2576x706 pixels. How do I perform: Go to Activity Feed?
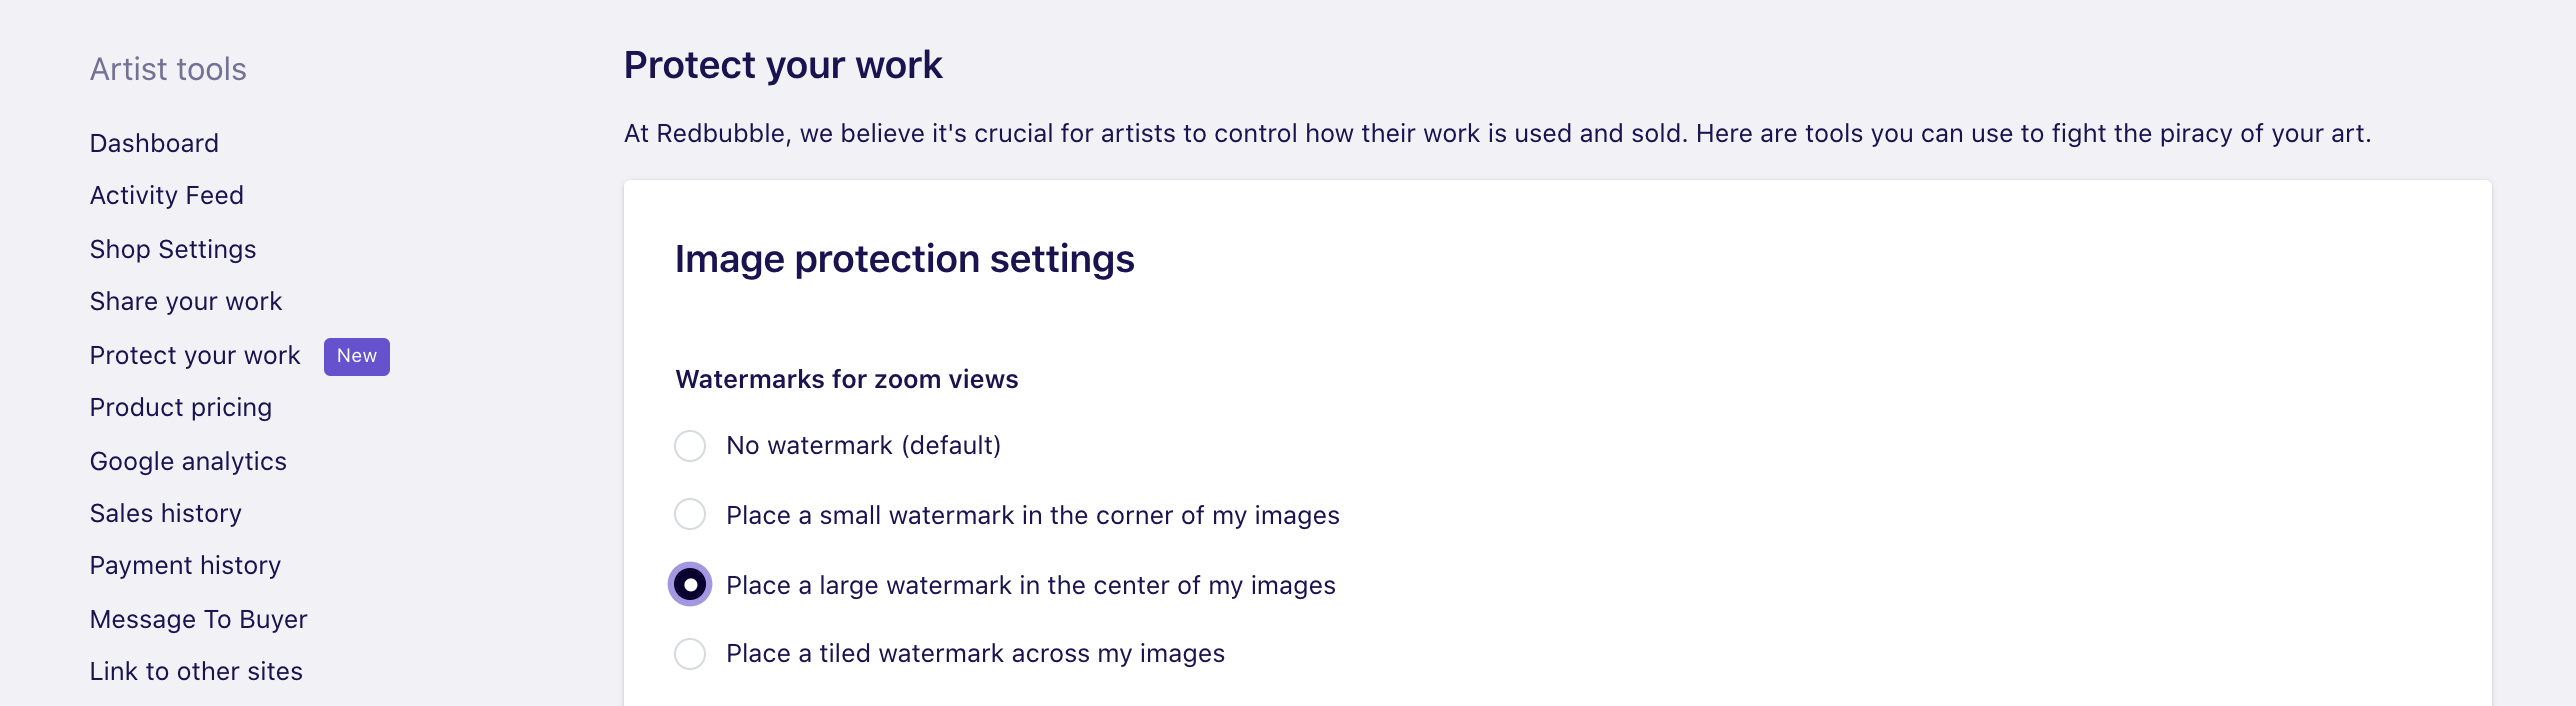166,195
